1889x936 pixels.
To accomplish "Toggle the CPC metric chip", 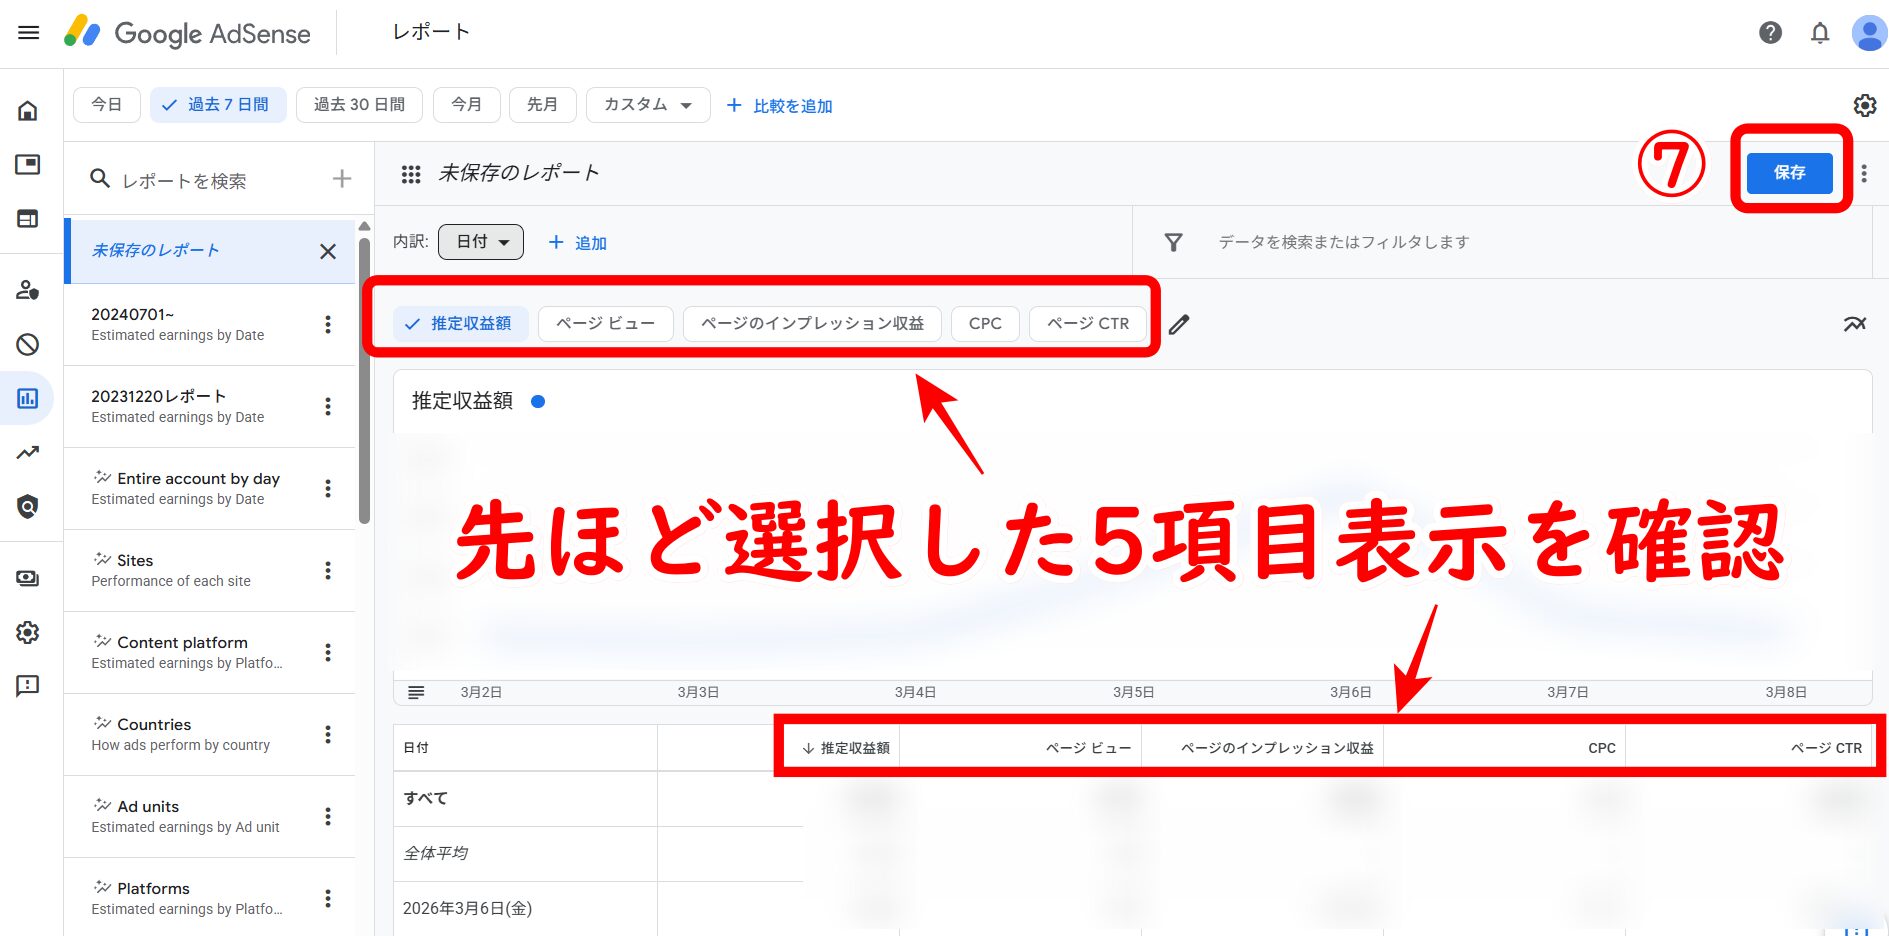I will point(984,324).
